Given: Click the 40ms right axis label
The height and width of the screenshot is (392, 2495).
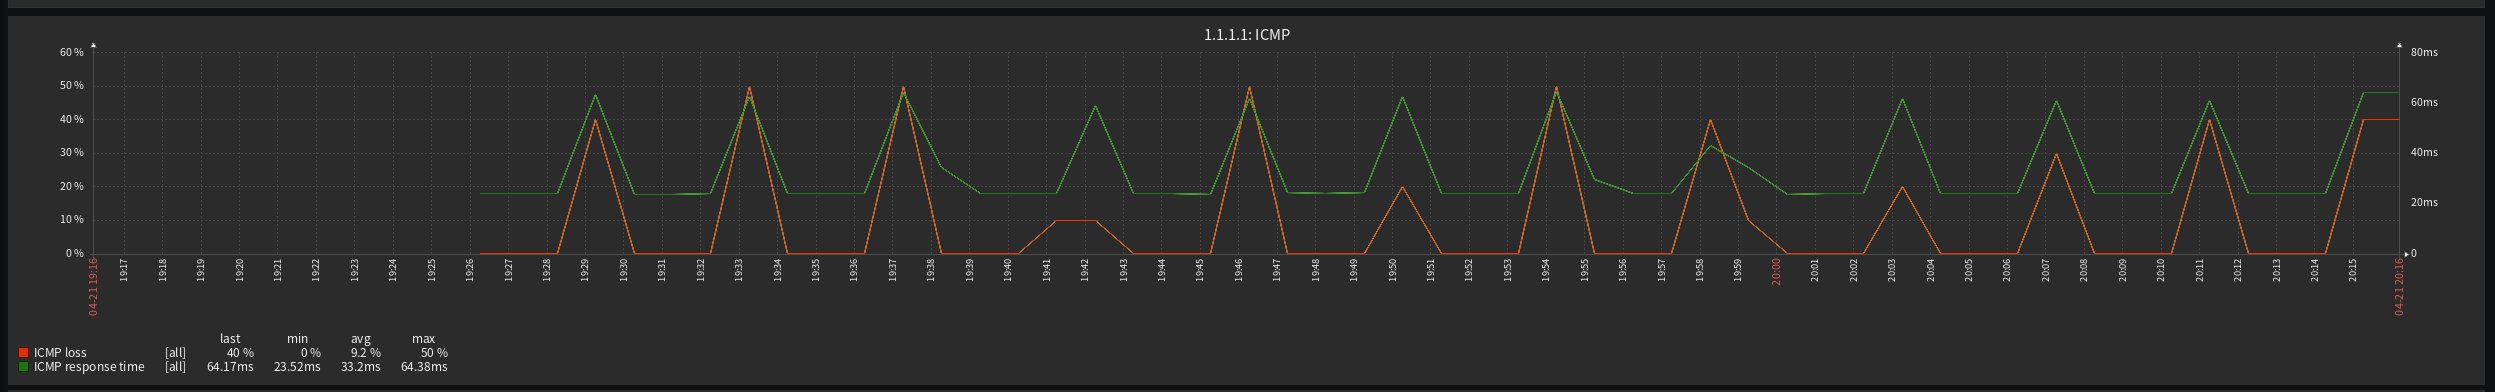Looking at the screenshot, I should point(2424,153).
